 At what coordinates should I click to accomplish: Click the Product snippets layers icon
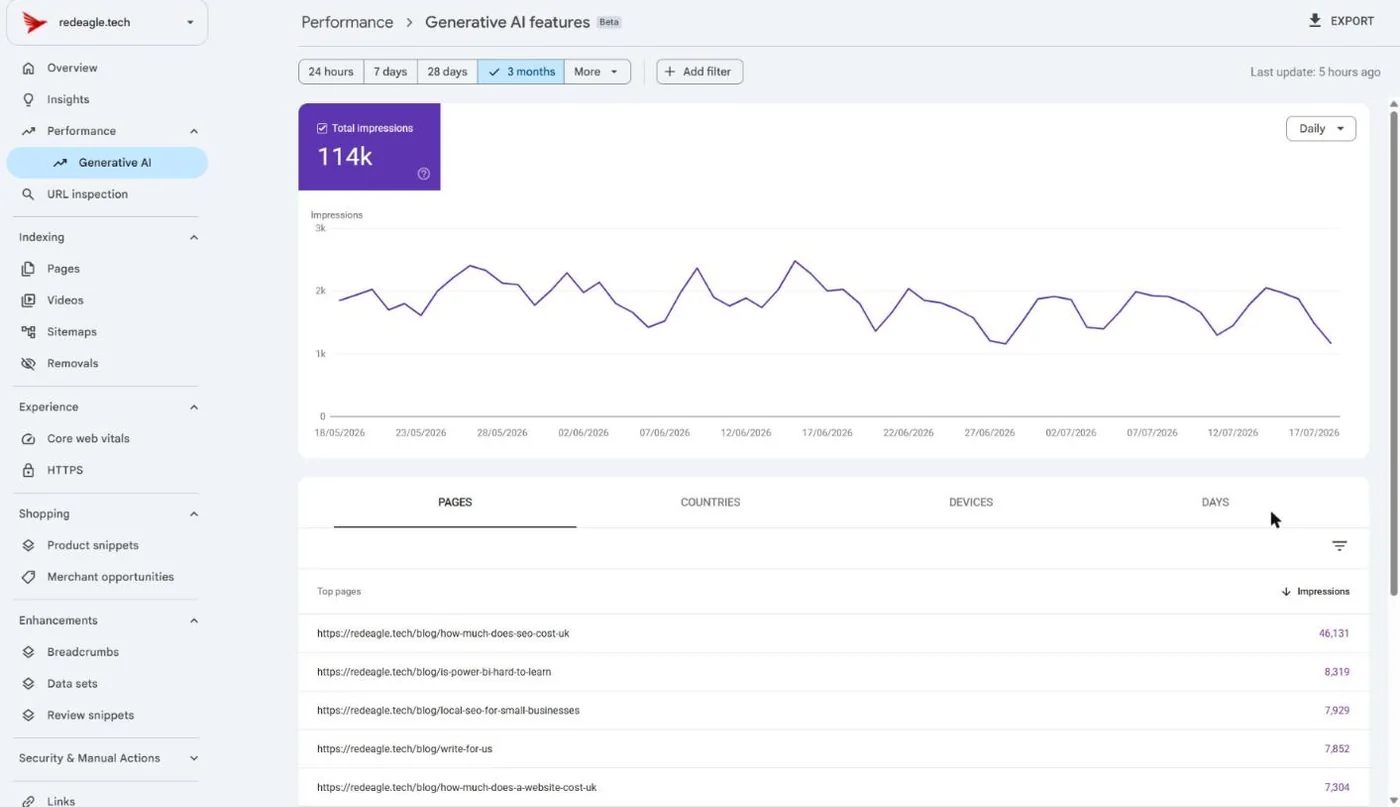coord(28,546)
